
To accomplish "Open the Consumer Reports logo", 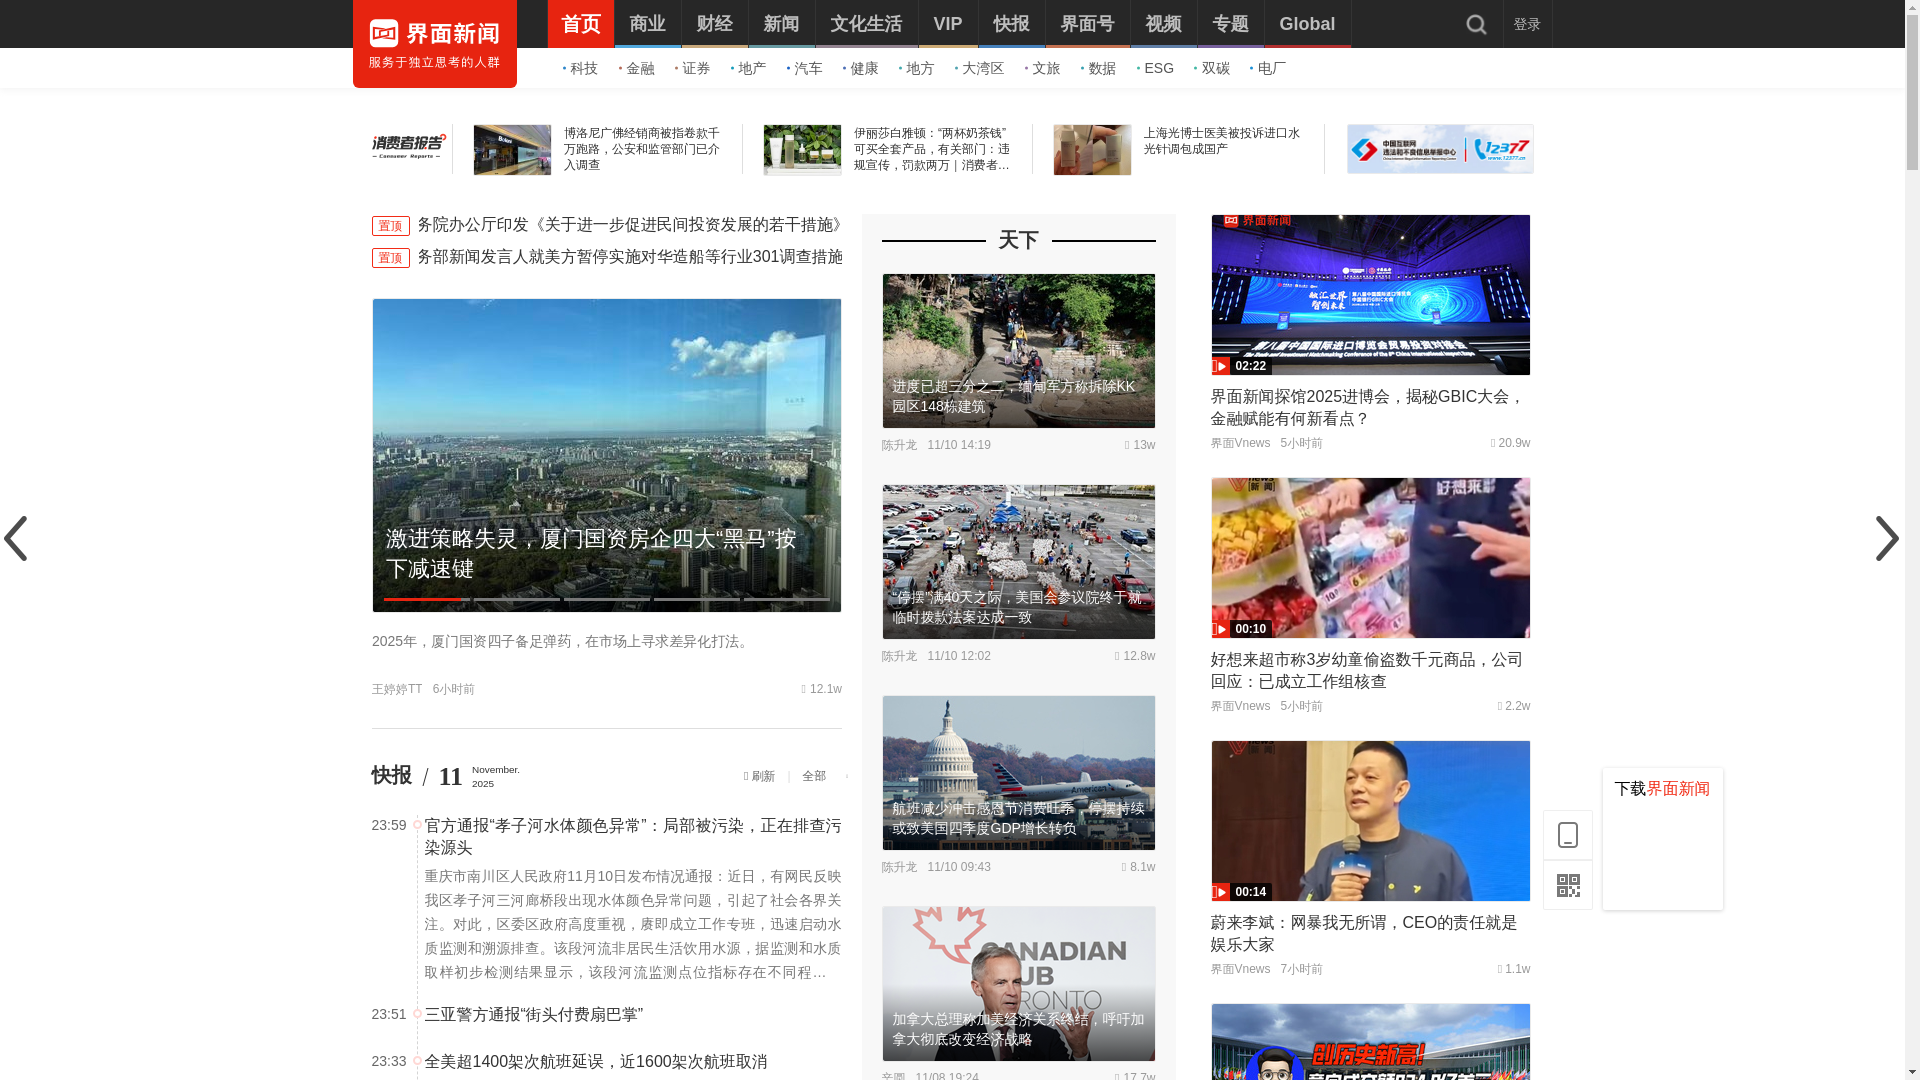I will point(409,147).
